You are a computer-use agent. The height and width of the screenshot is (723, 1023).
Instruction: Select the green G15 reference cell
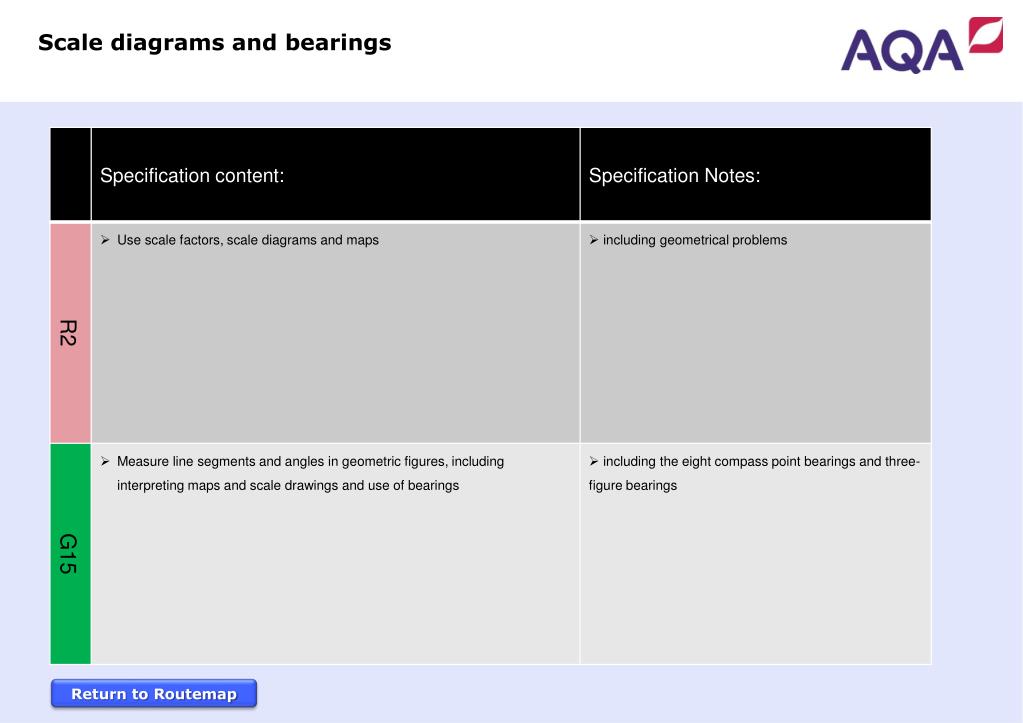tap(70, 554)
